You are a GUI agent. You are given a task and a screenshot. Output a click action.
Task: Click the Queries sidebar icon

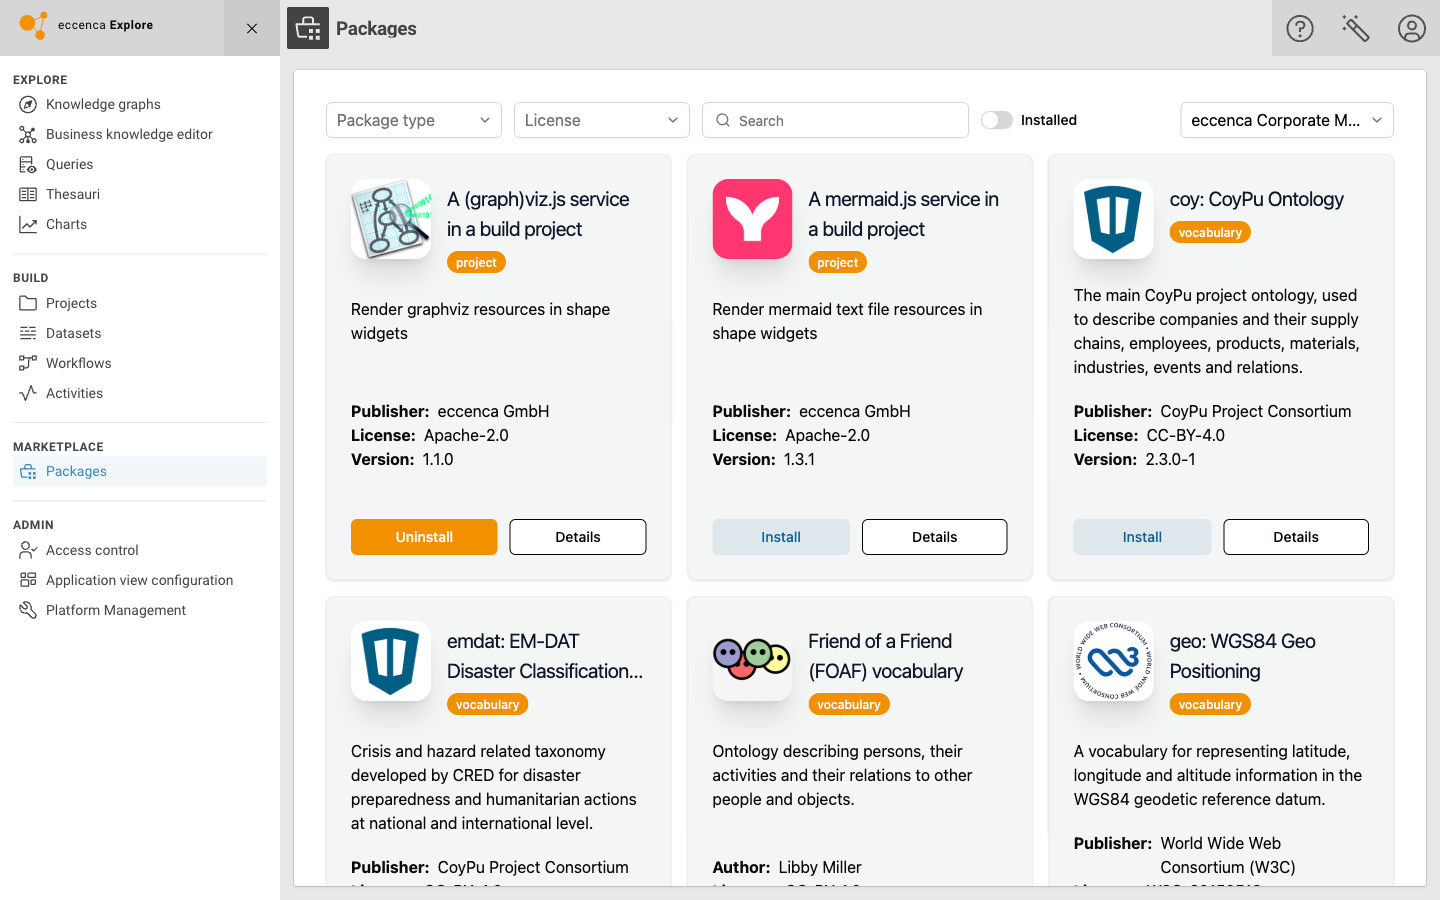(x=28, y=164)
